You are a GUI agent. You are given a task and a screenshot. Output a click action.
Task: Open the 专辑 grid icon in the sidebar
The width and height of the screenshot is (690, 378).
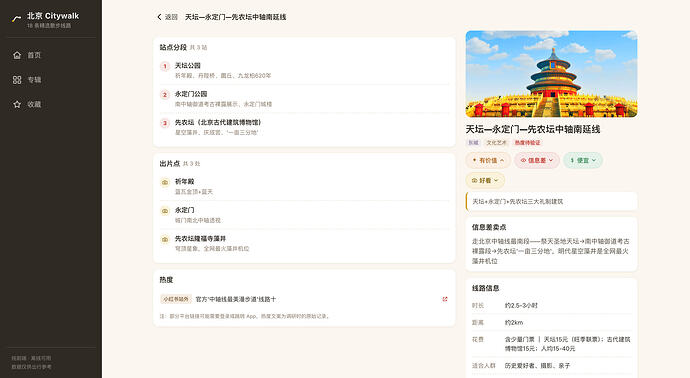pos(17,80)
